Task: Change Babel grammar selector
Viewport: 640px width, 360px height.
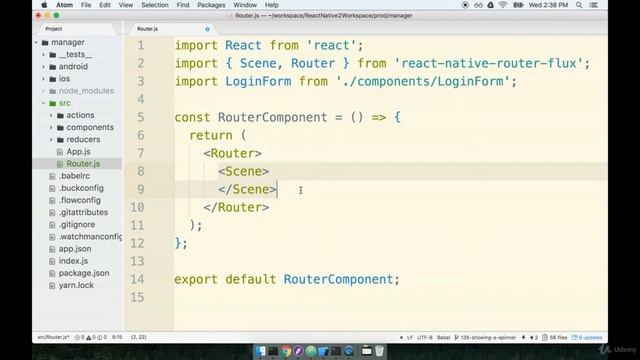Action: tap(443, 338)
